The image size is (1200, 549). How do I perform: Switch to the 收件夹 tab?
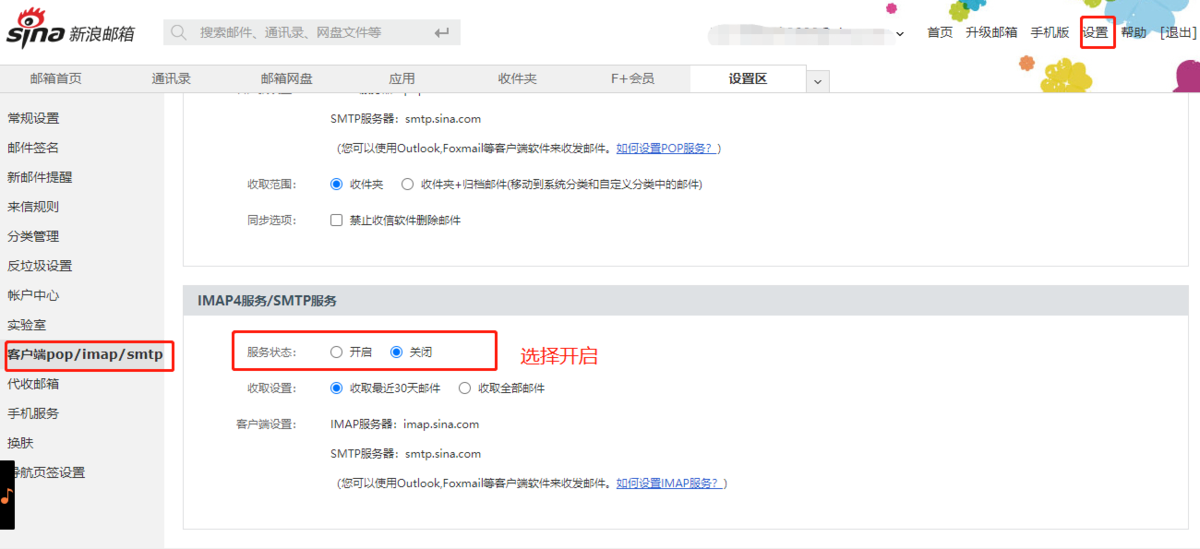[518, 79]
